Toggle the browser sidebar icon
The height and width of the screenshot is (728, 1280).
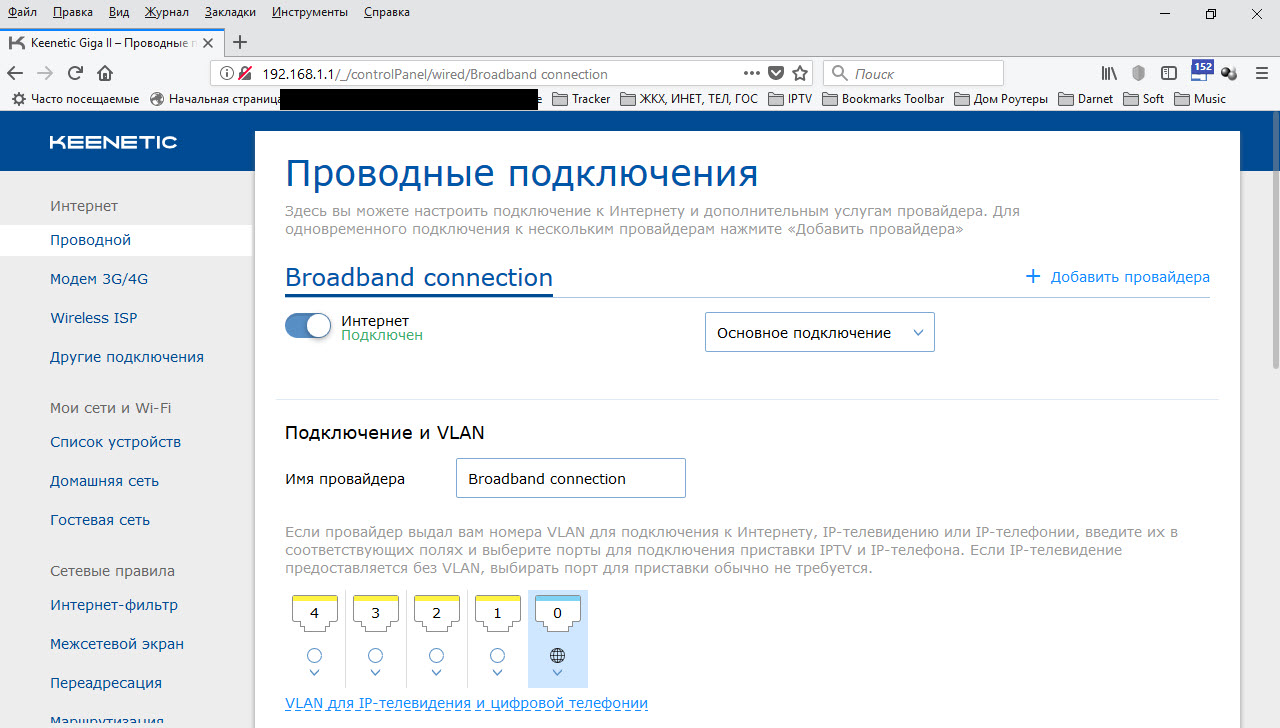(x=1168, y=73)
